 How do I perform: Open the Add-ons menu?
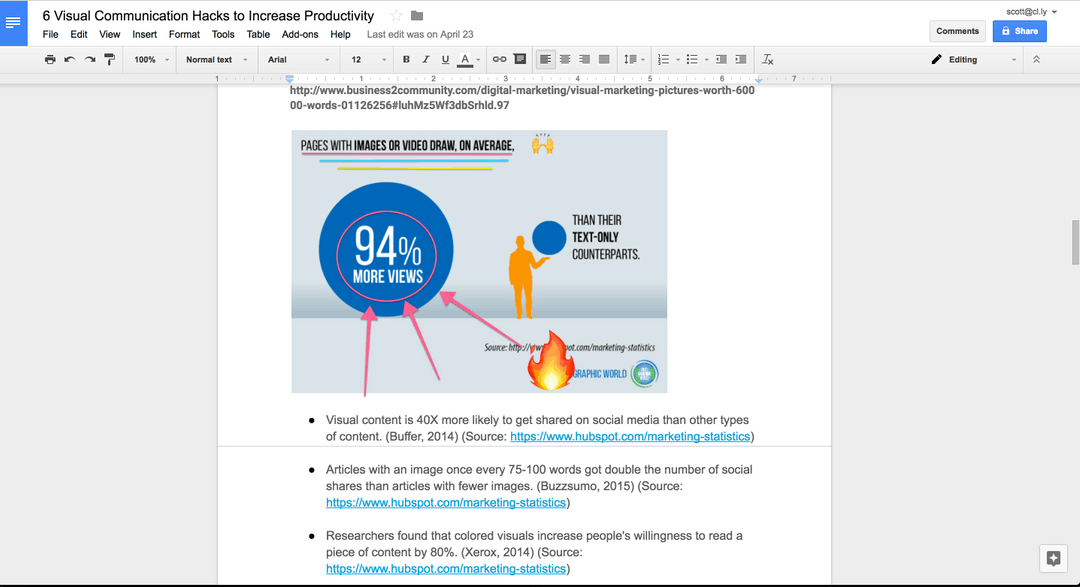[300, 34]
